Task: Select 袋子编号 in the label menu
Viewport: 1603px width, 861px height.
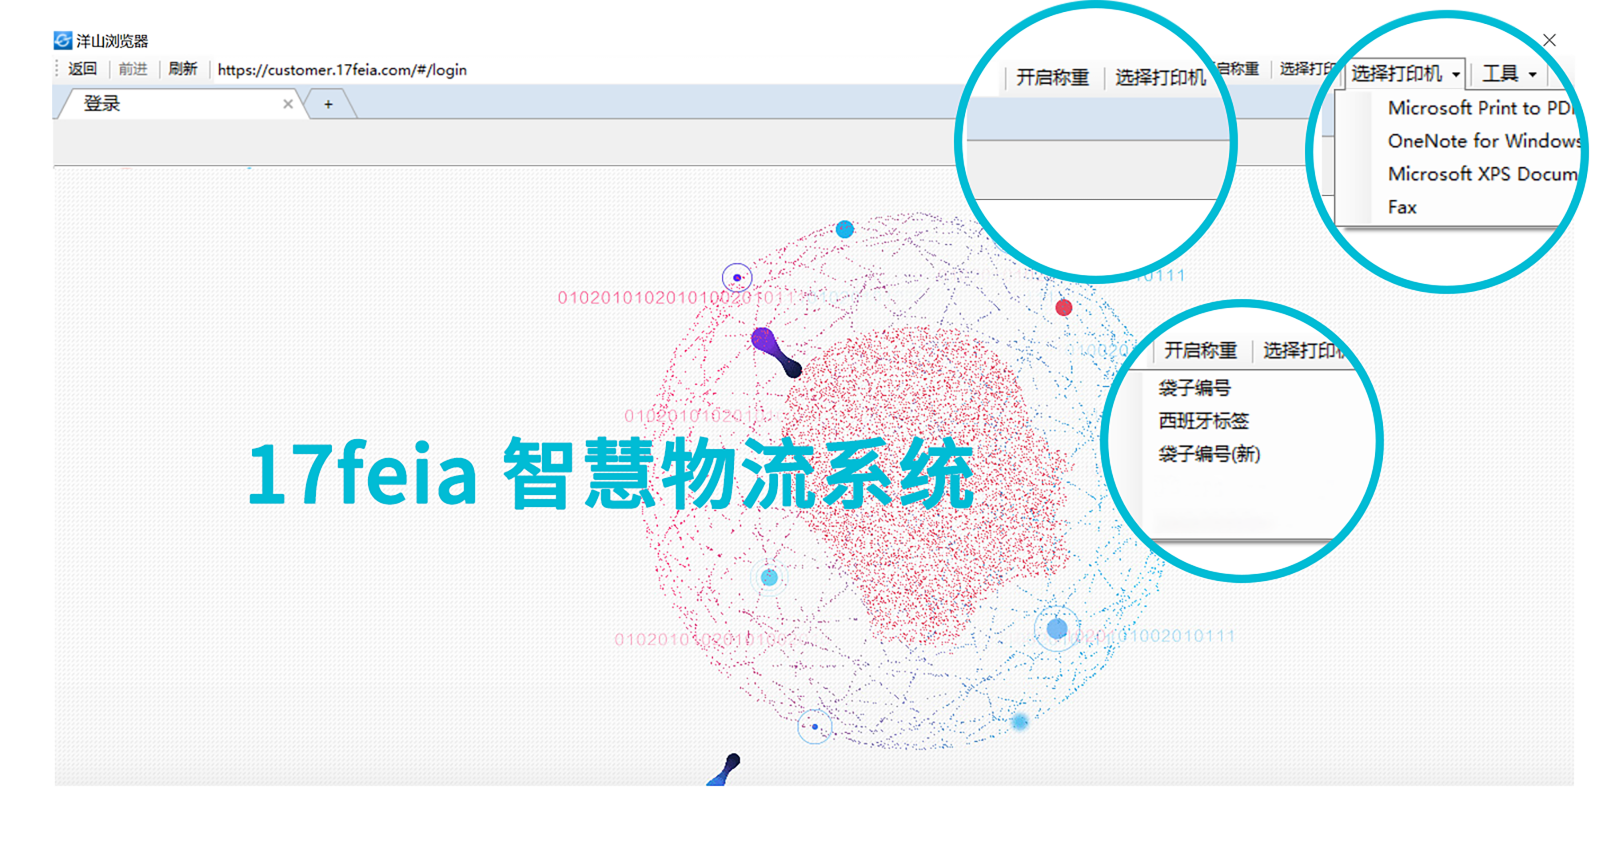Action: click(1194, 388)
